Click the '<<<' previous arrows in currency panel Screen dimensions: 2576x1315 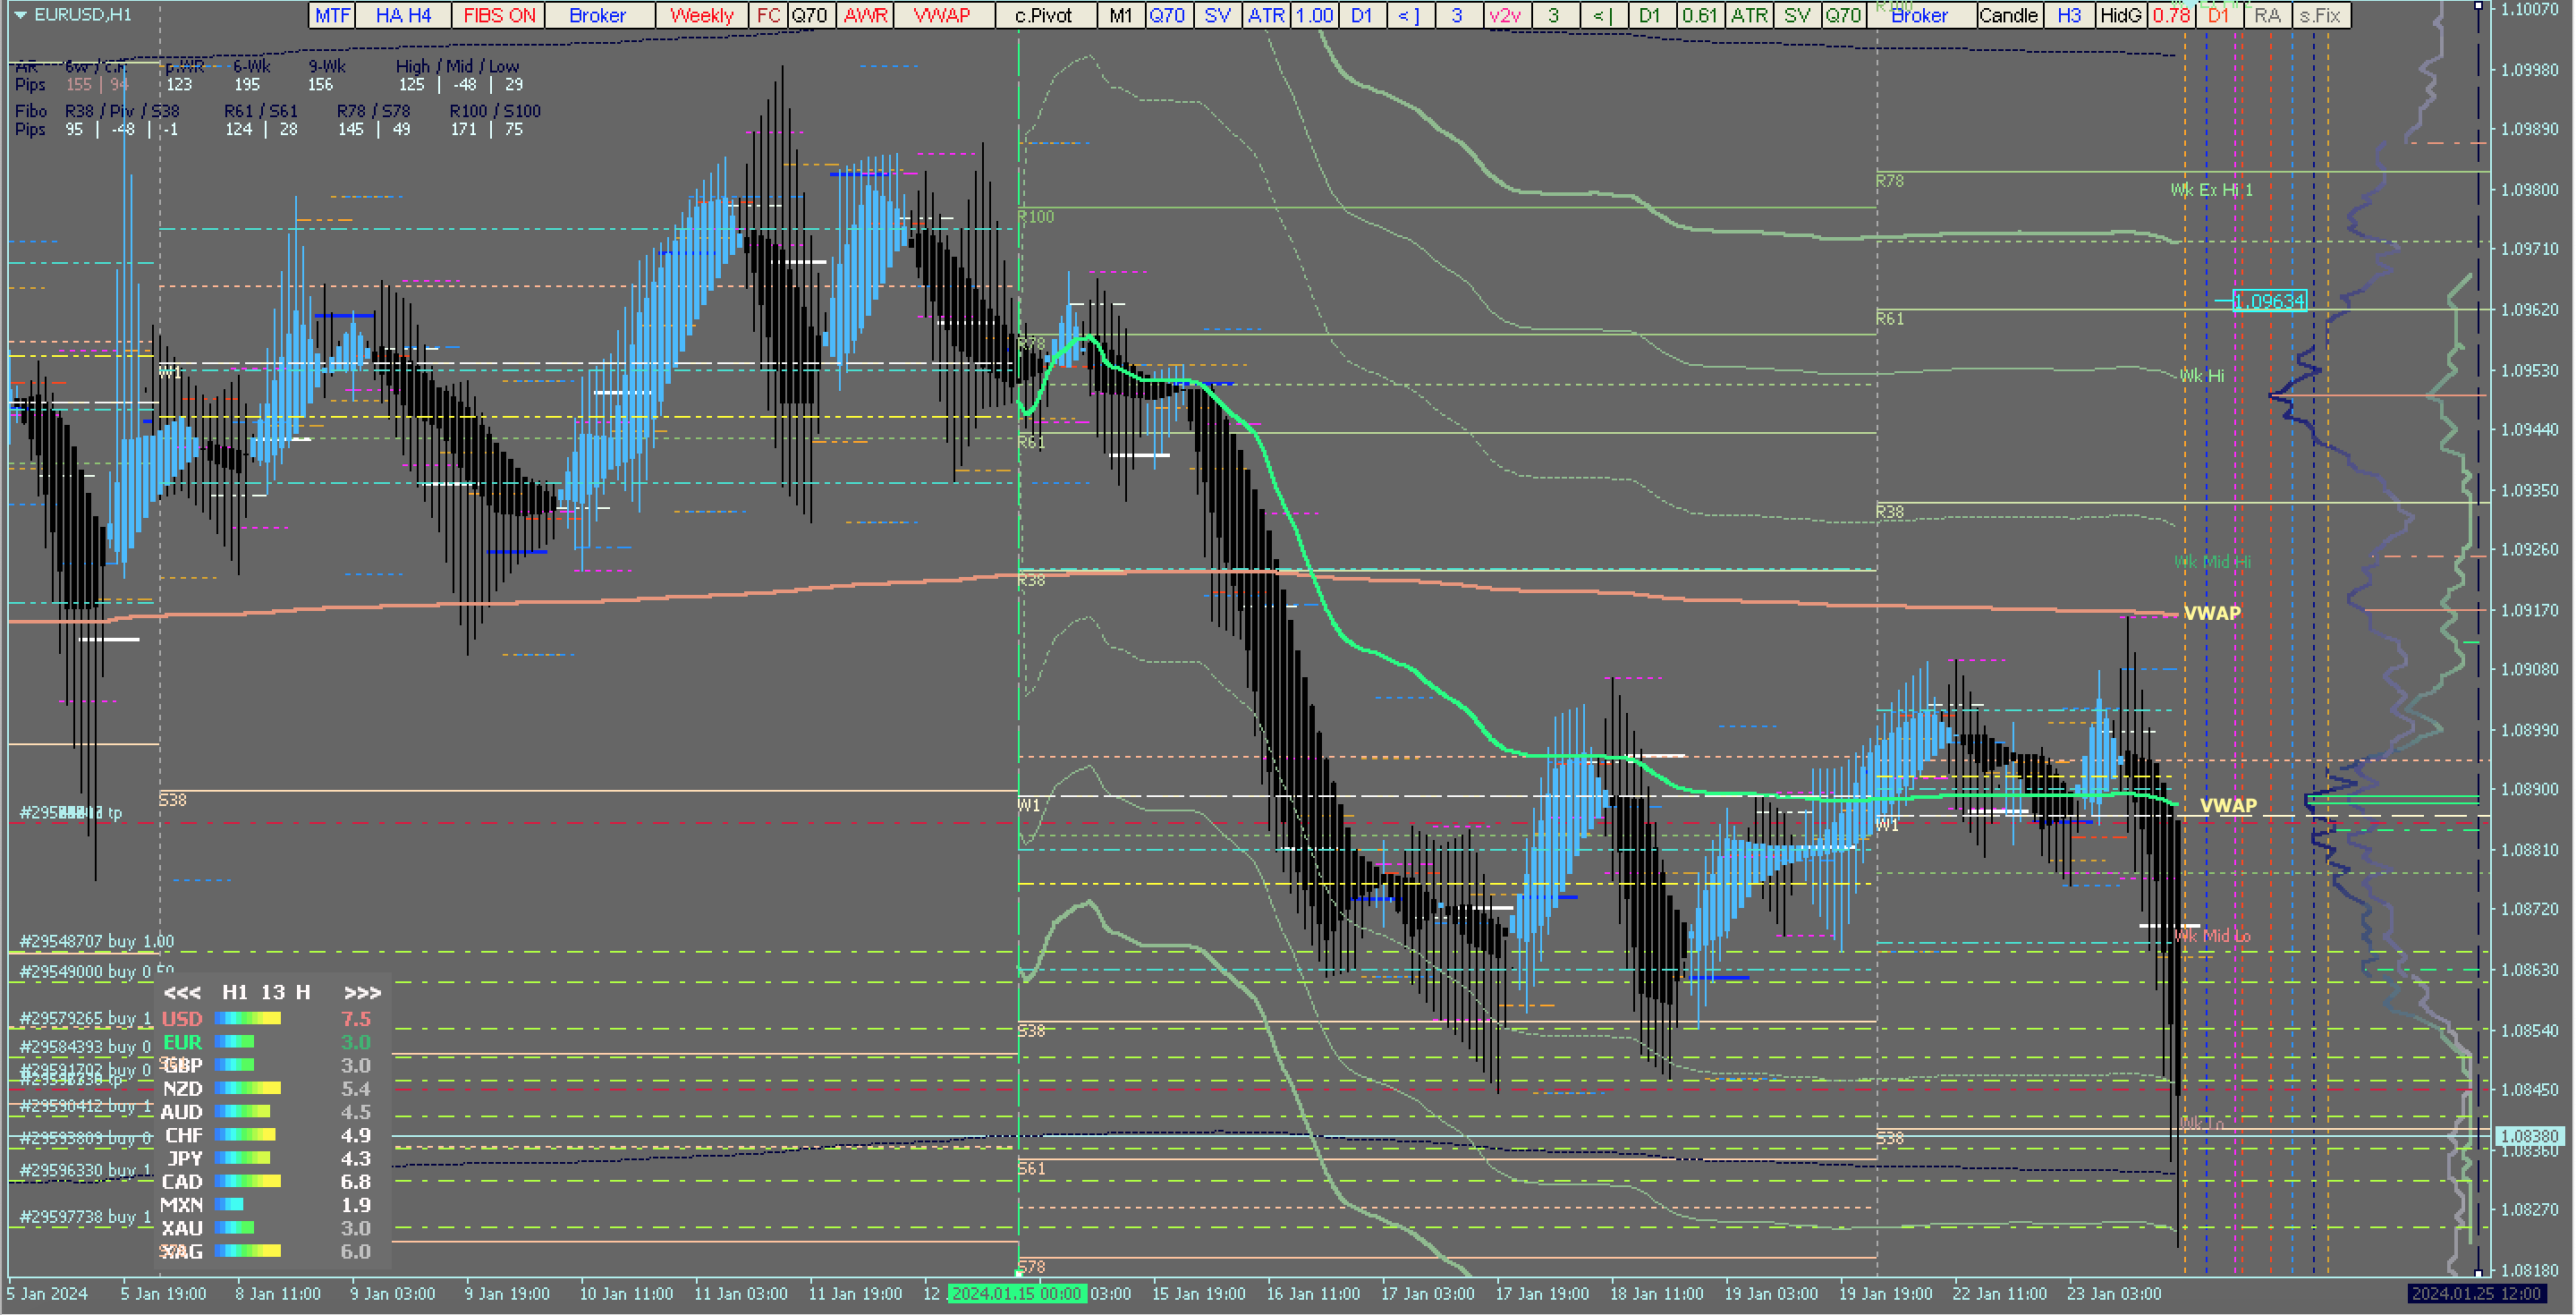click(x=182, y=992)
